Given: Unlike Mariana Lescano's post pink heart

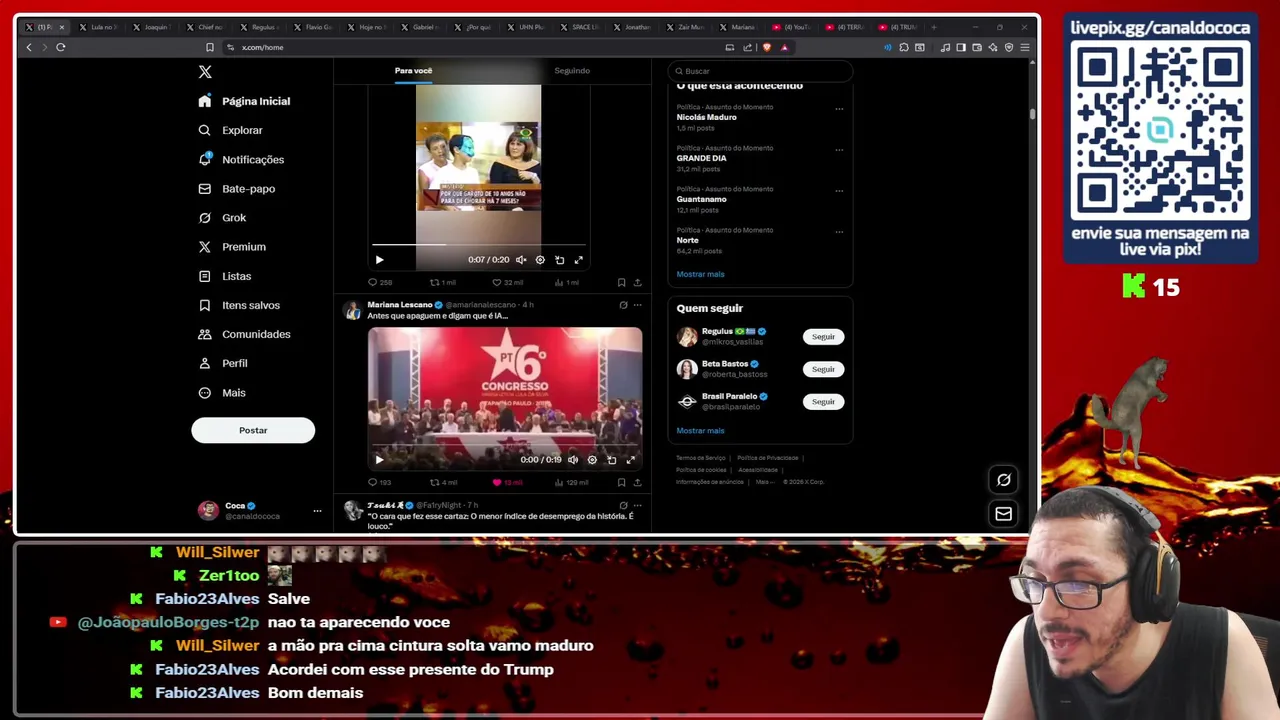Looking at the screenshot, I should click(506, 483).
